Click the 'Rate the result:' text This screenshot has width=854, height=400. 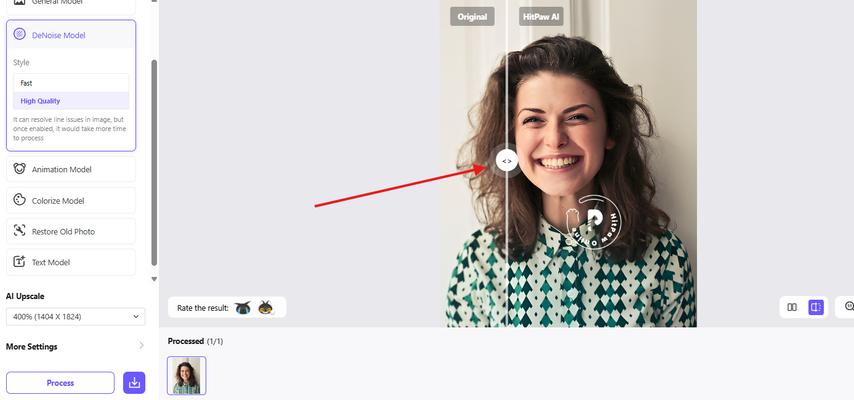pyautogui.click(x=203, y=308)
